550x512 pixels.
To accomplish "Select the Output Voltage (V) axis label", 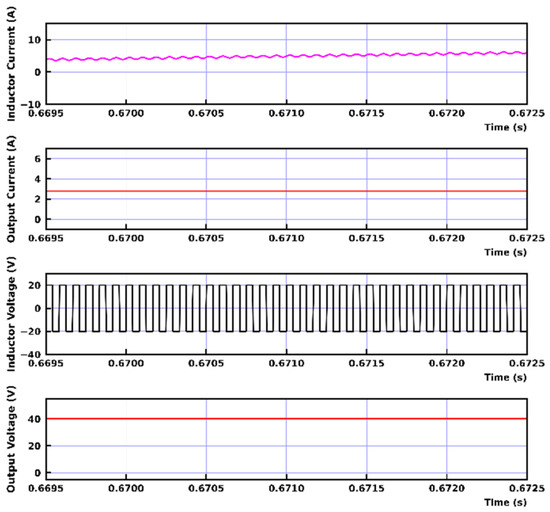I will coord(11,439).
